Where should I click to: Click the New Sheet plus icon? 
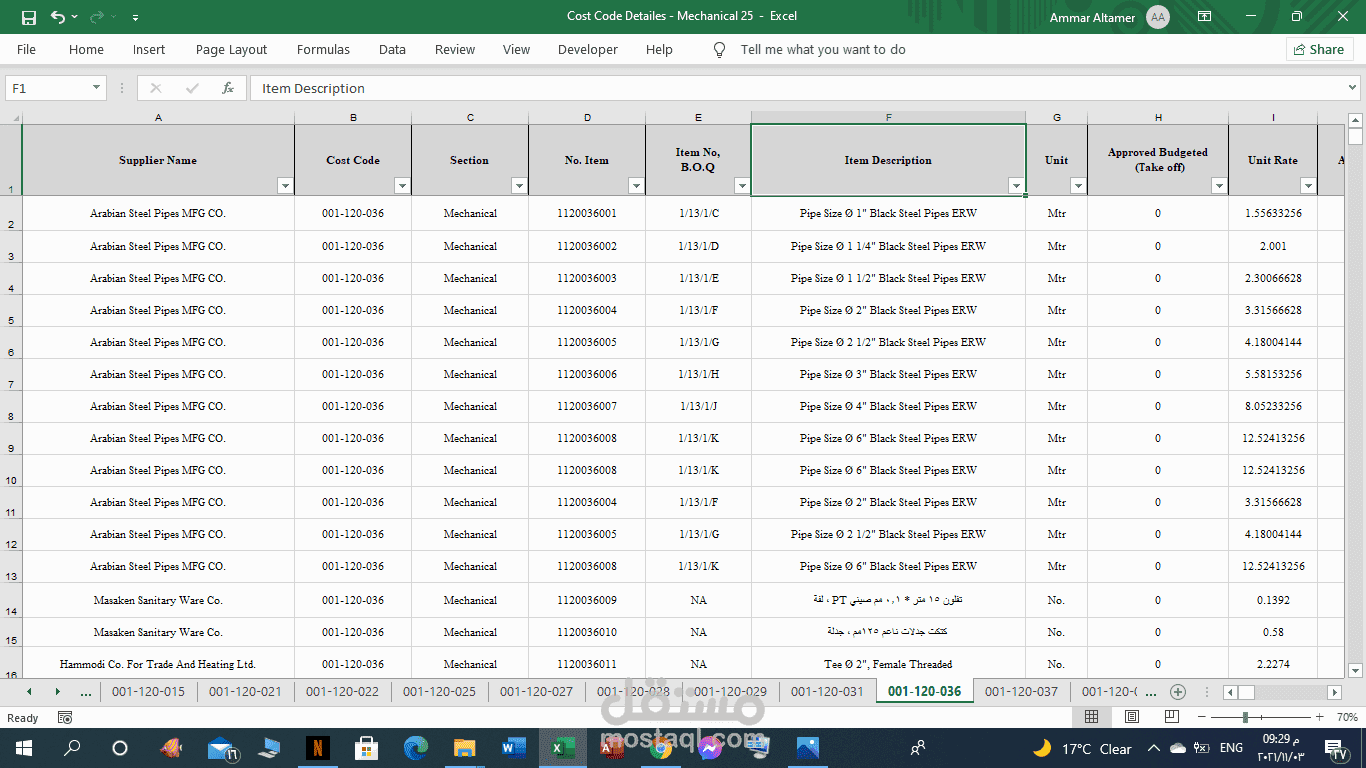pyautogui.click(x=1178, y=692)
